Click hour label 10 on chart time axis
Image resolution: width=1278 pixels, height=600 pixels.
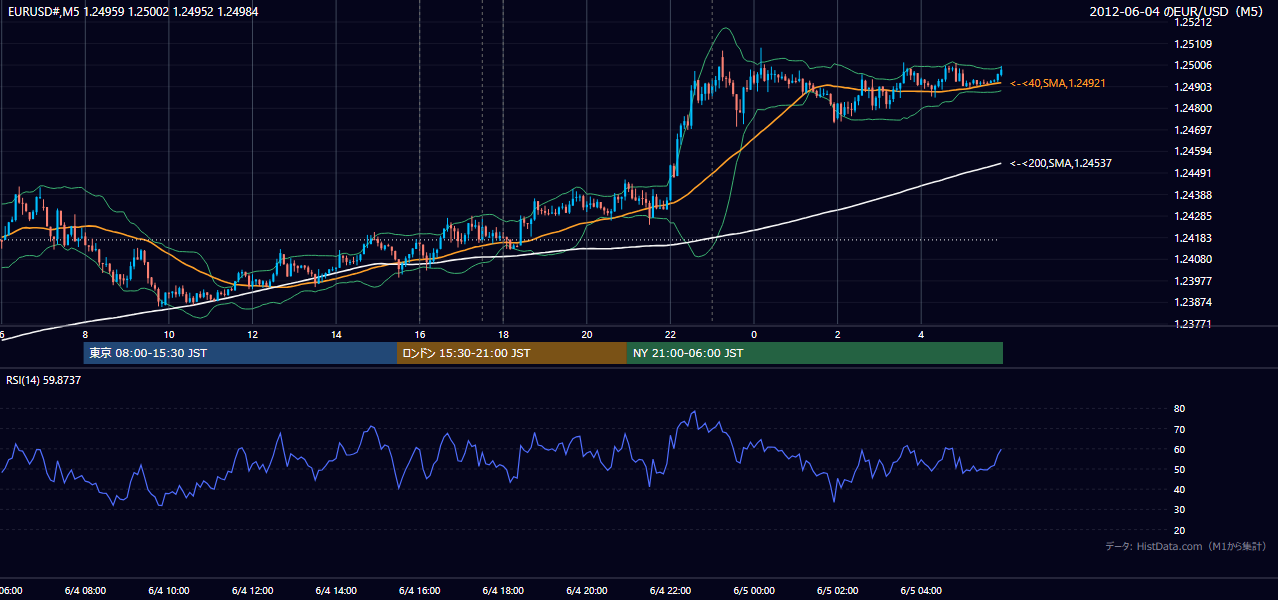click(x=169, y=335)
